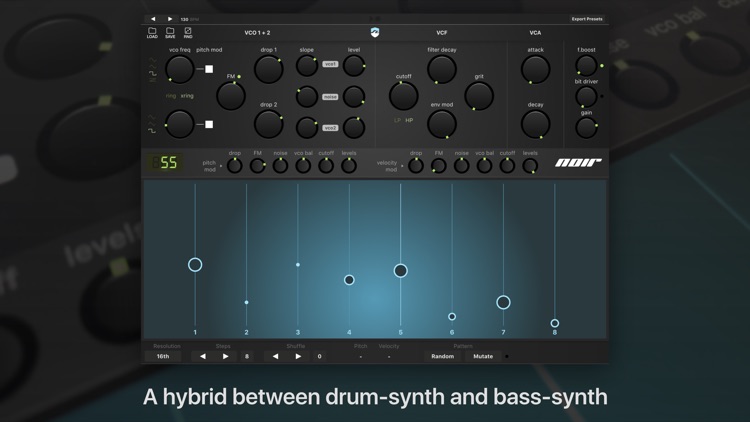The height and width of the screenshot is (422, 750).
Task: Click the vco freq knob
Action: [179, 69]
